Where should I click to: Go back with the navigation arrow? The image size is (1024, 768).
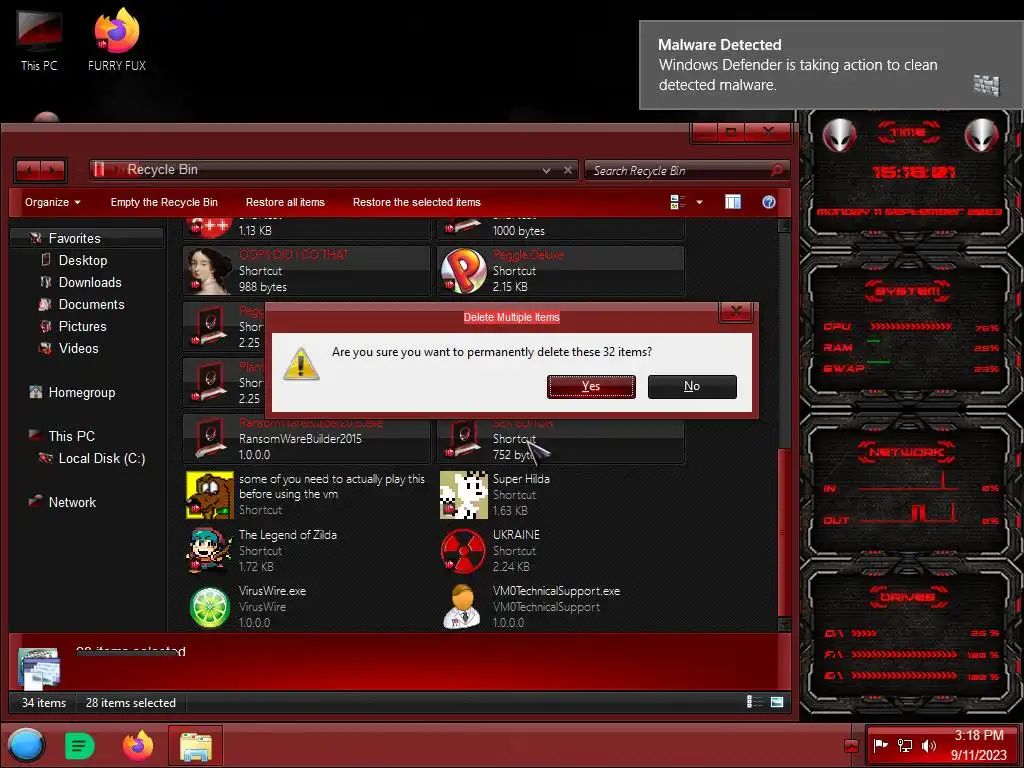(28, 170)
